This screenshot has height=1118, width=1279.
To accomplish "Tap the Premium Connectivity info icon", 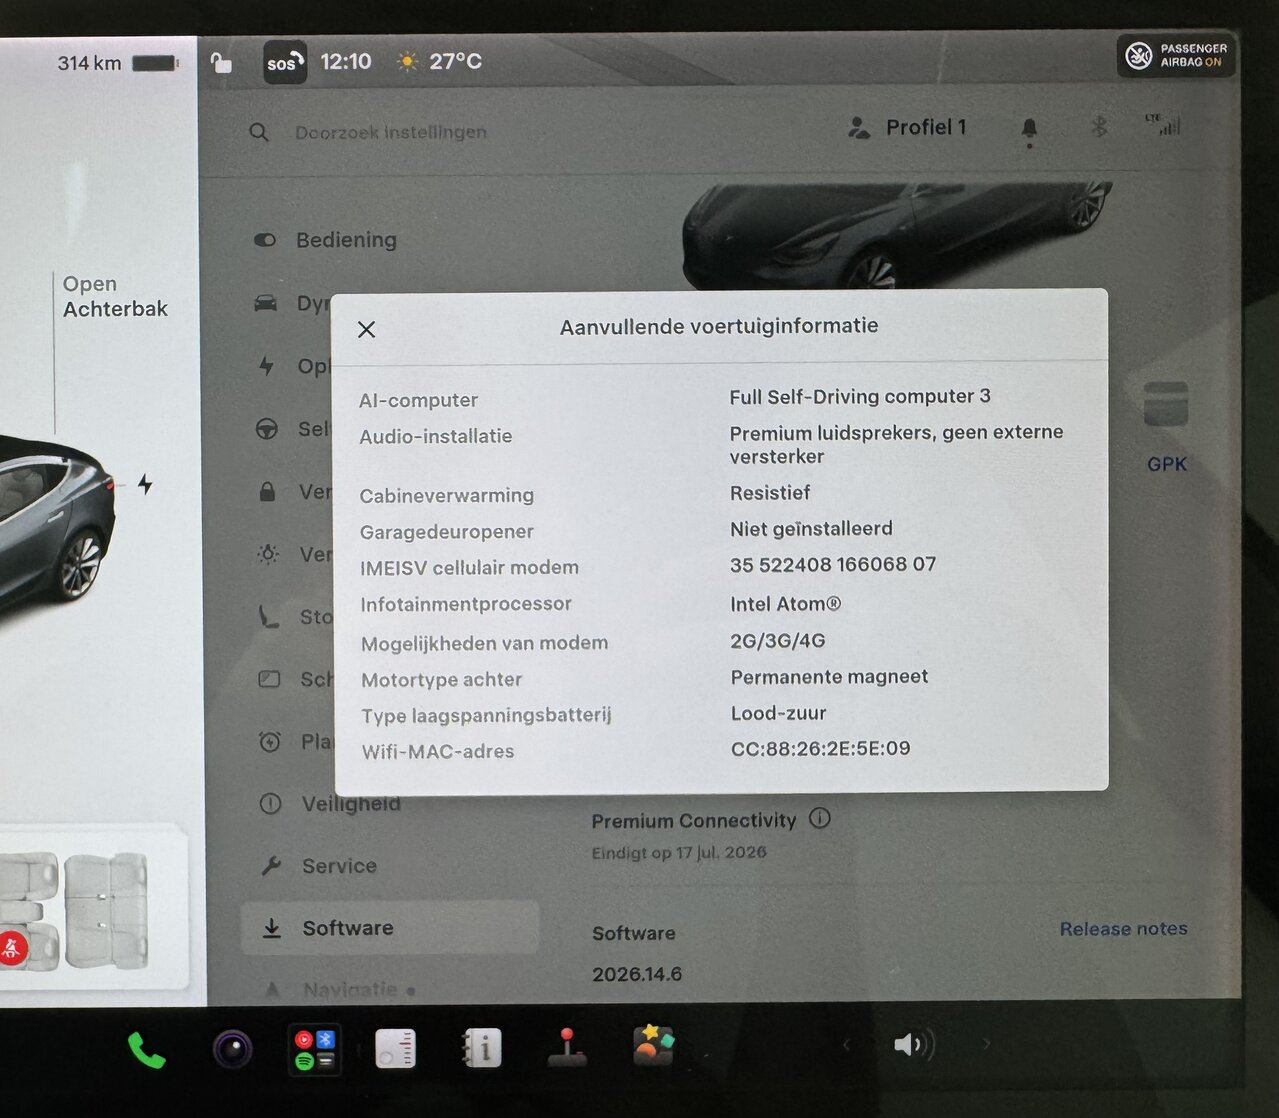I will pyautogui.click(x=820, y=818).
